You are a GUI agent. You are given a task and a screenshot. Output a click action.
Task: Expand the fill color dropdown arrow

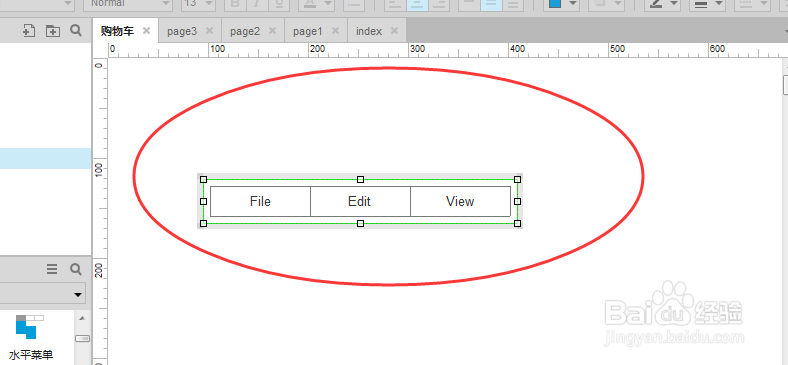(573, 4)
